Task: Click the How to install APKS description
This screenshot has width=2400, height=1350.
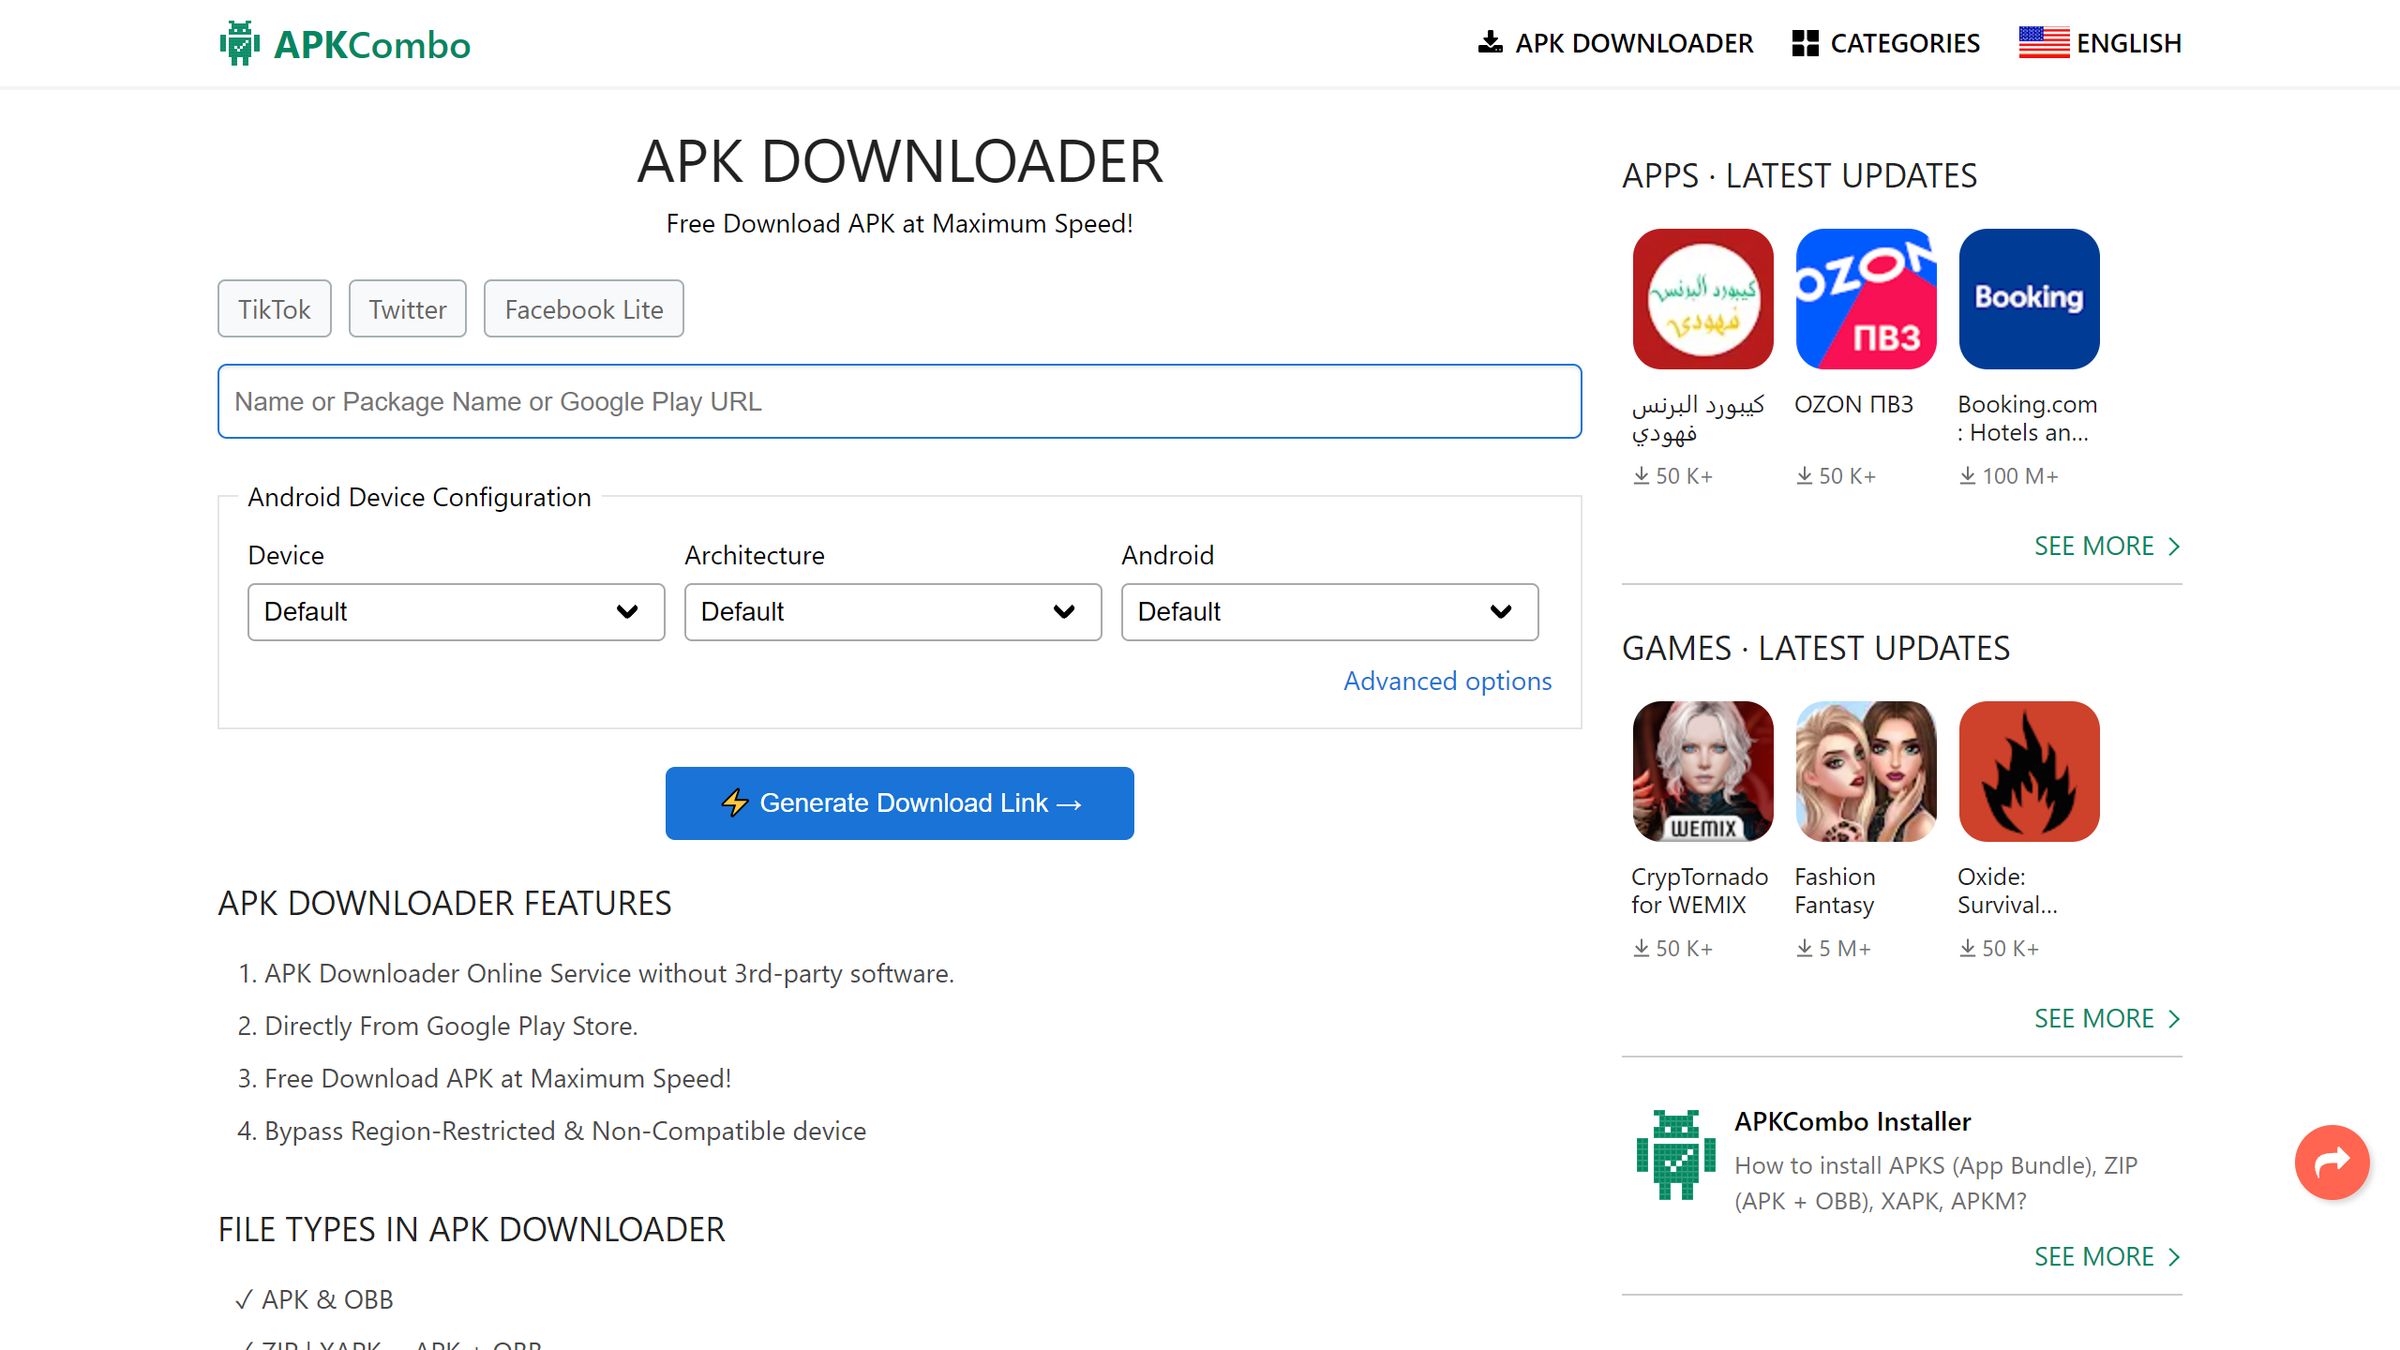Action: click(1935, 1183)
